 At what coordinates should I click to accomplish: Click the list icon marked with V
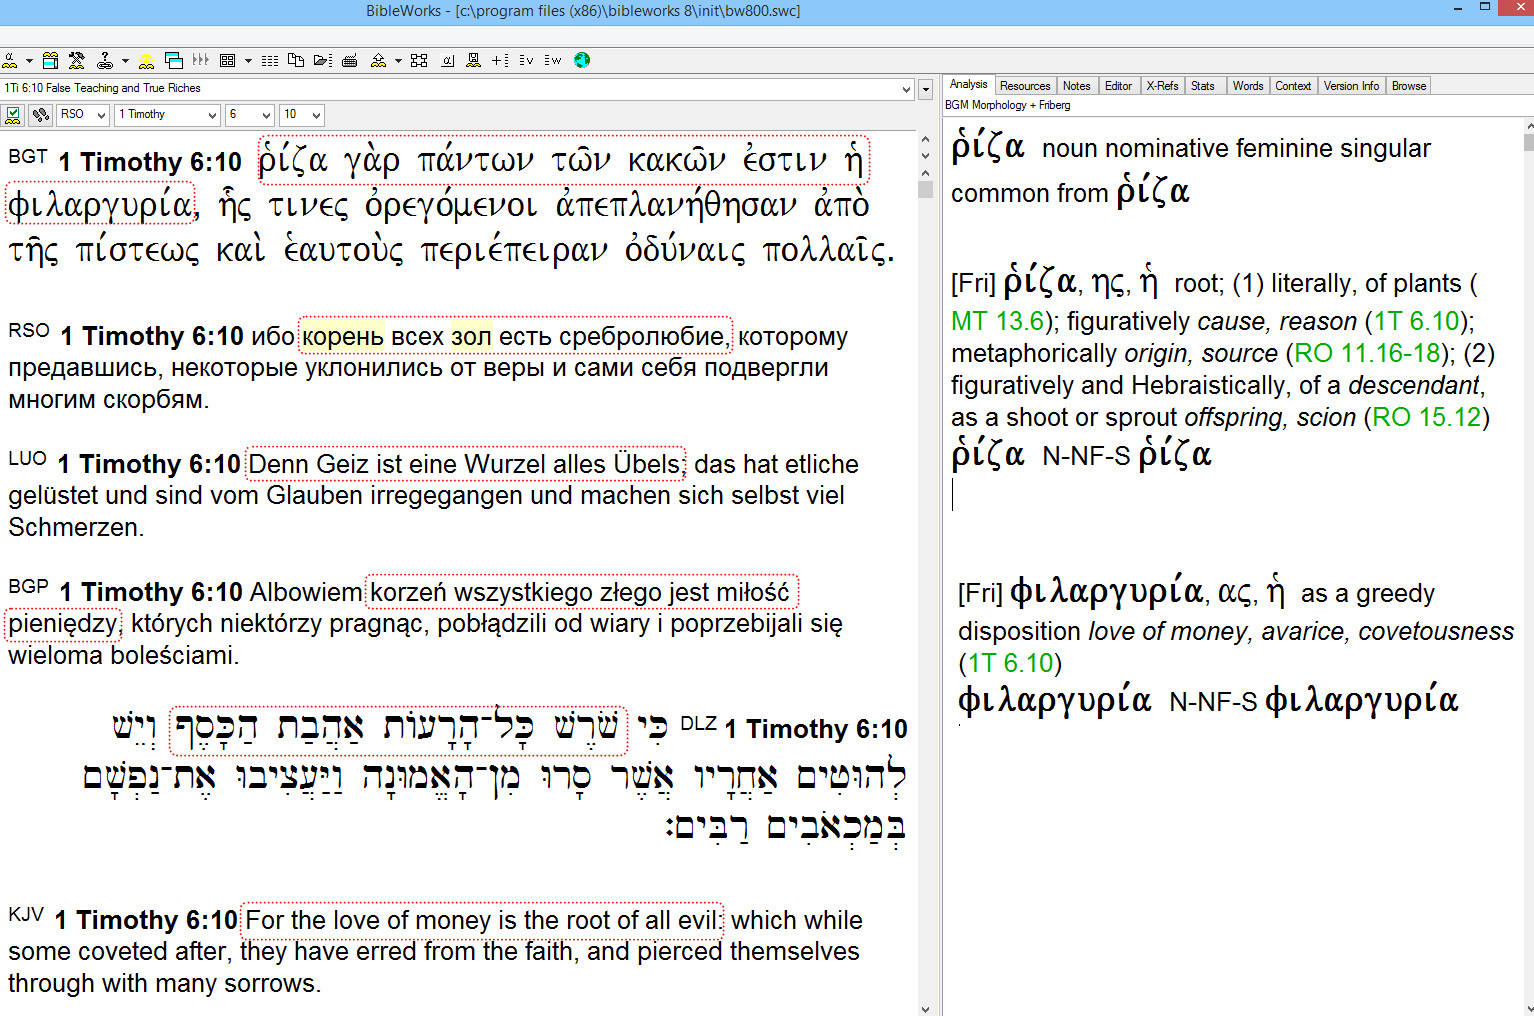[527, 60]
